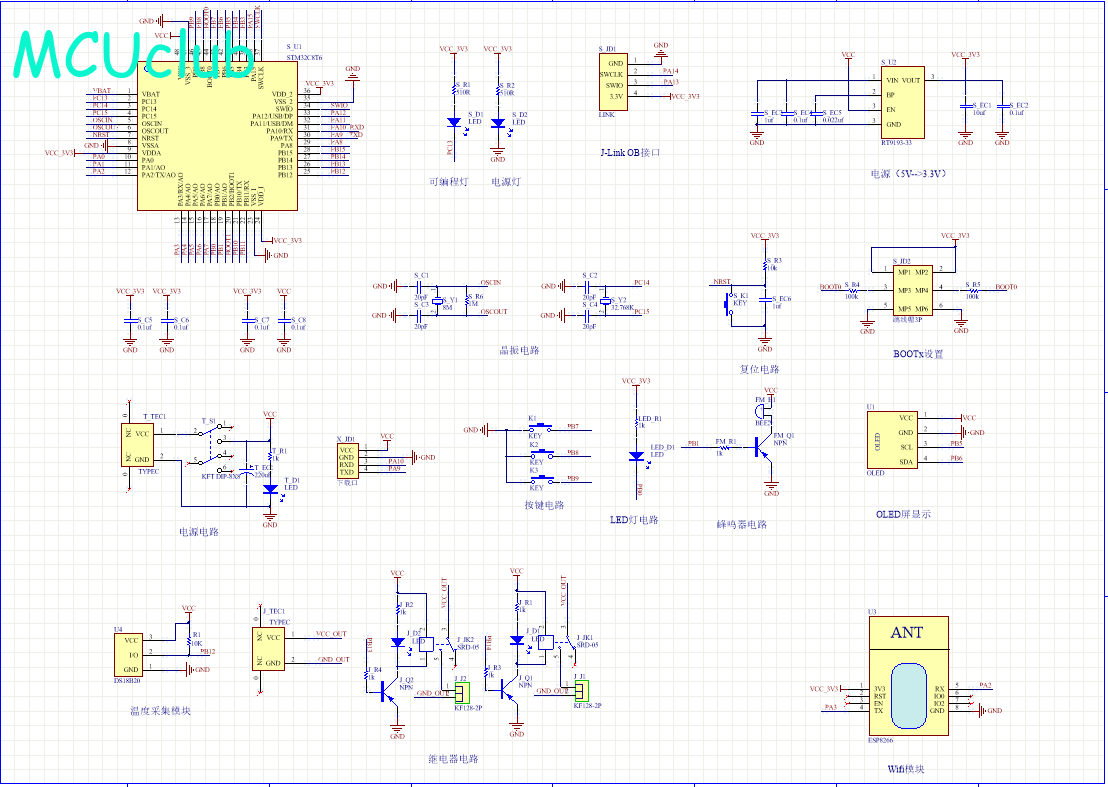Click the RT9193-33 voltage regulator block
The image size is (1108, 787).
[902, 102]
